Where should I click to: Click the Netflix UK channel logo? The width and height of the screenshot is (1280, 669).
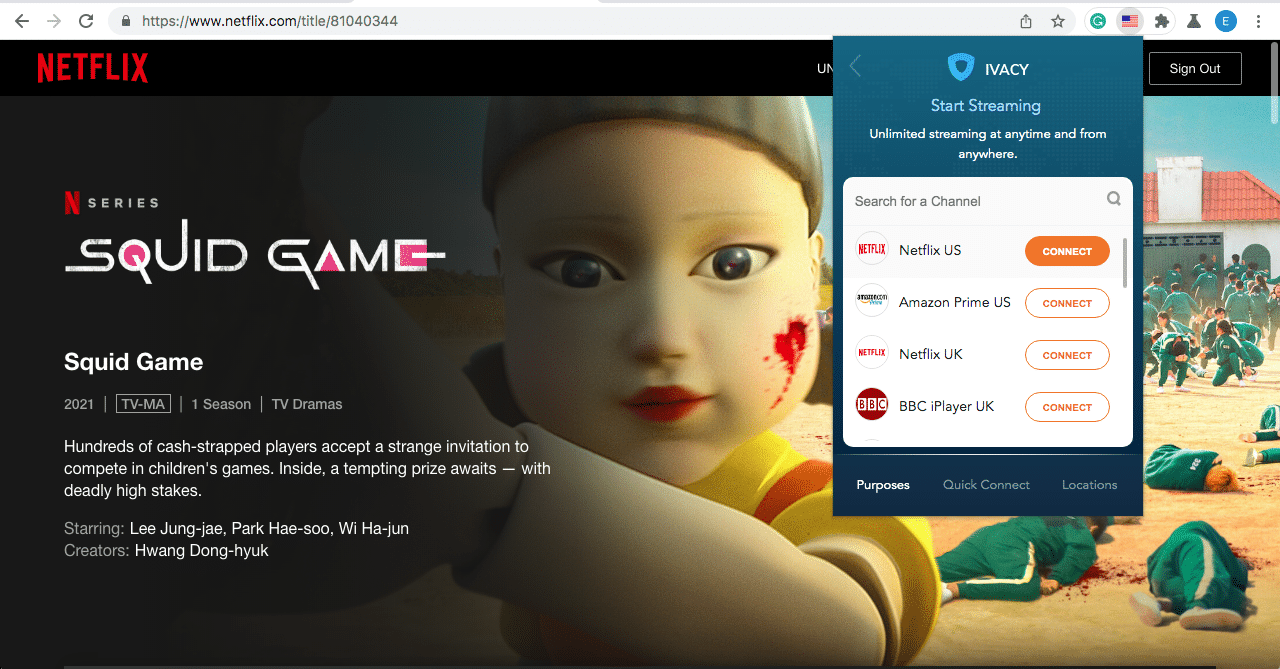(872, 354)
